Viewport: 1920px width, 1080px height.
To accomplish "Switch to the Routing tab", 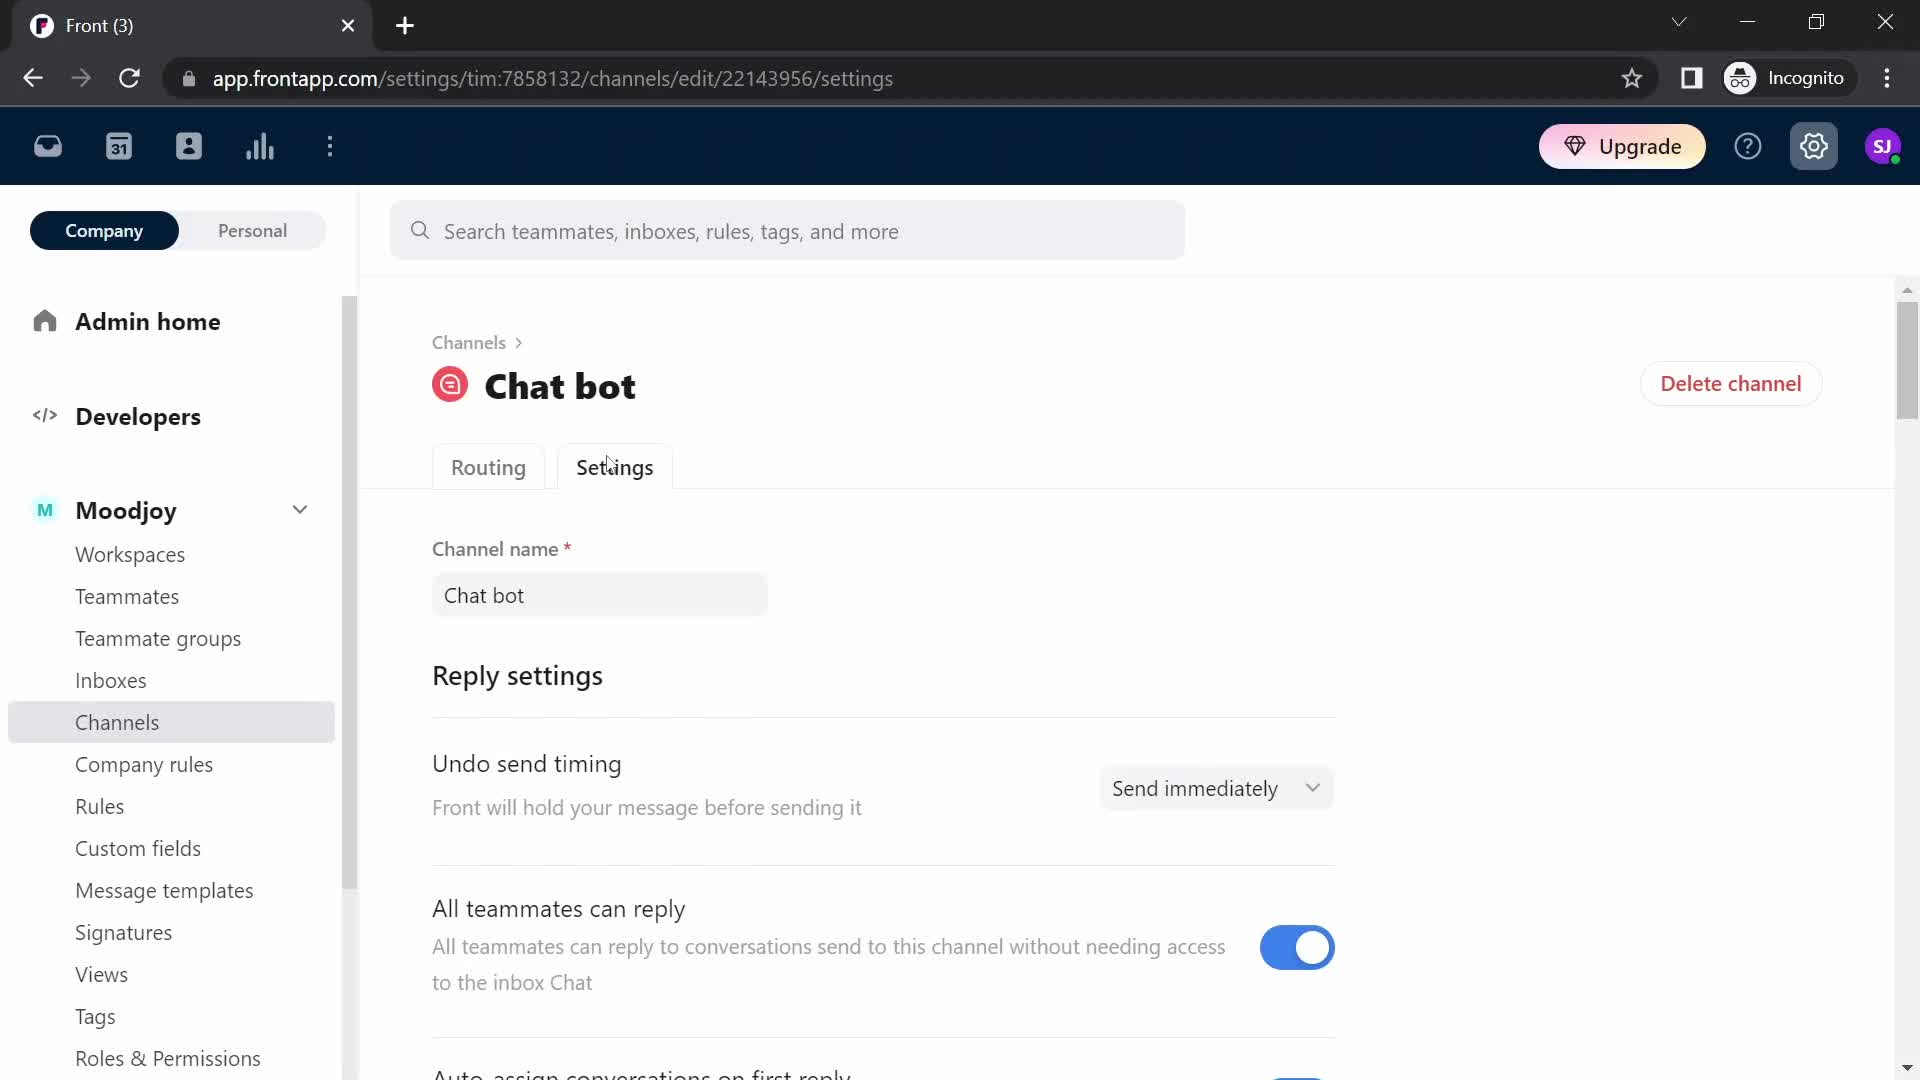I will coord(488,465).
